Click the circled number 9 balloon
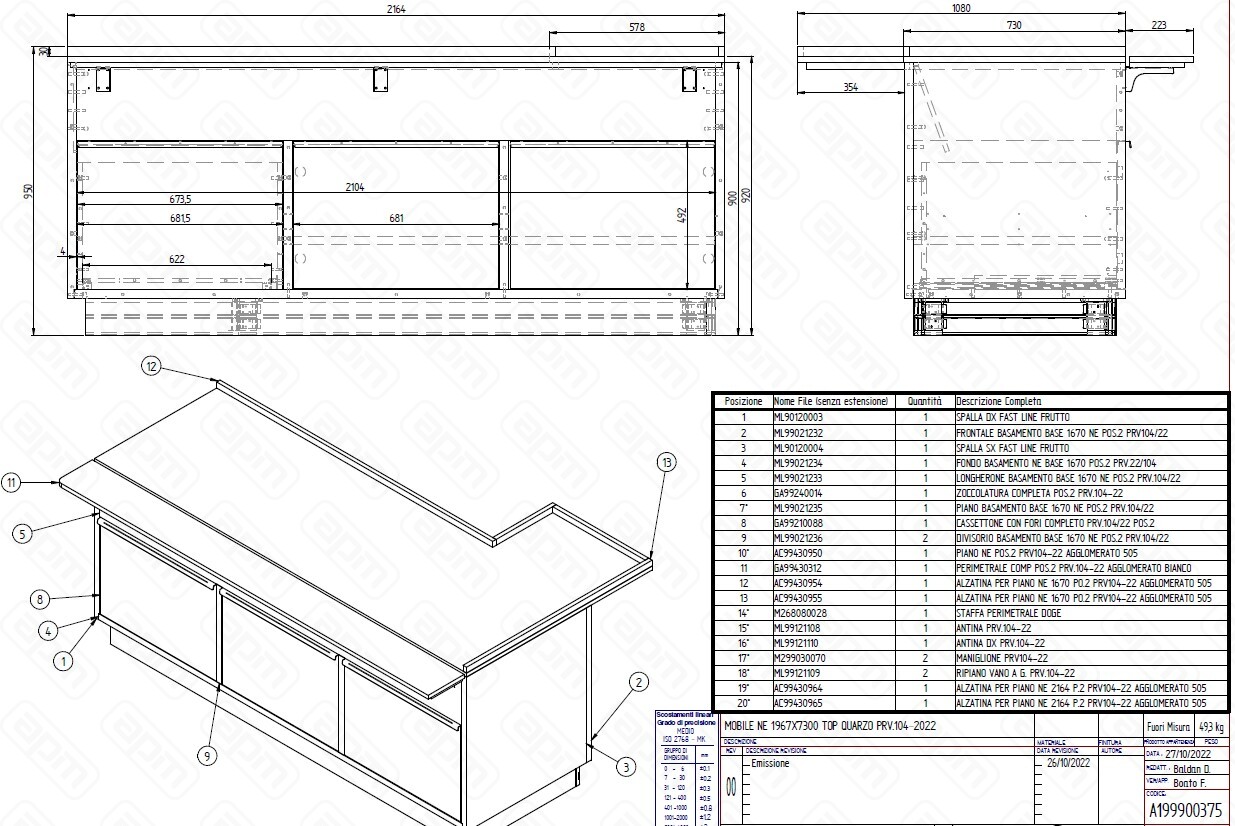The image size is (1235, 826). 207,756
